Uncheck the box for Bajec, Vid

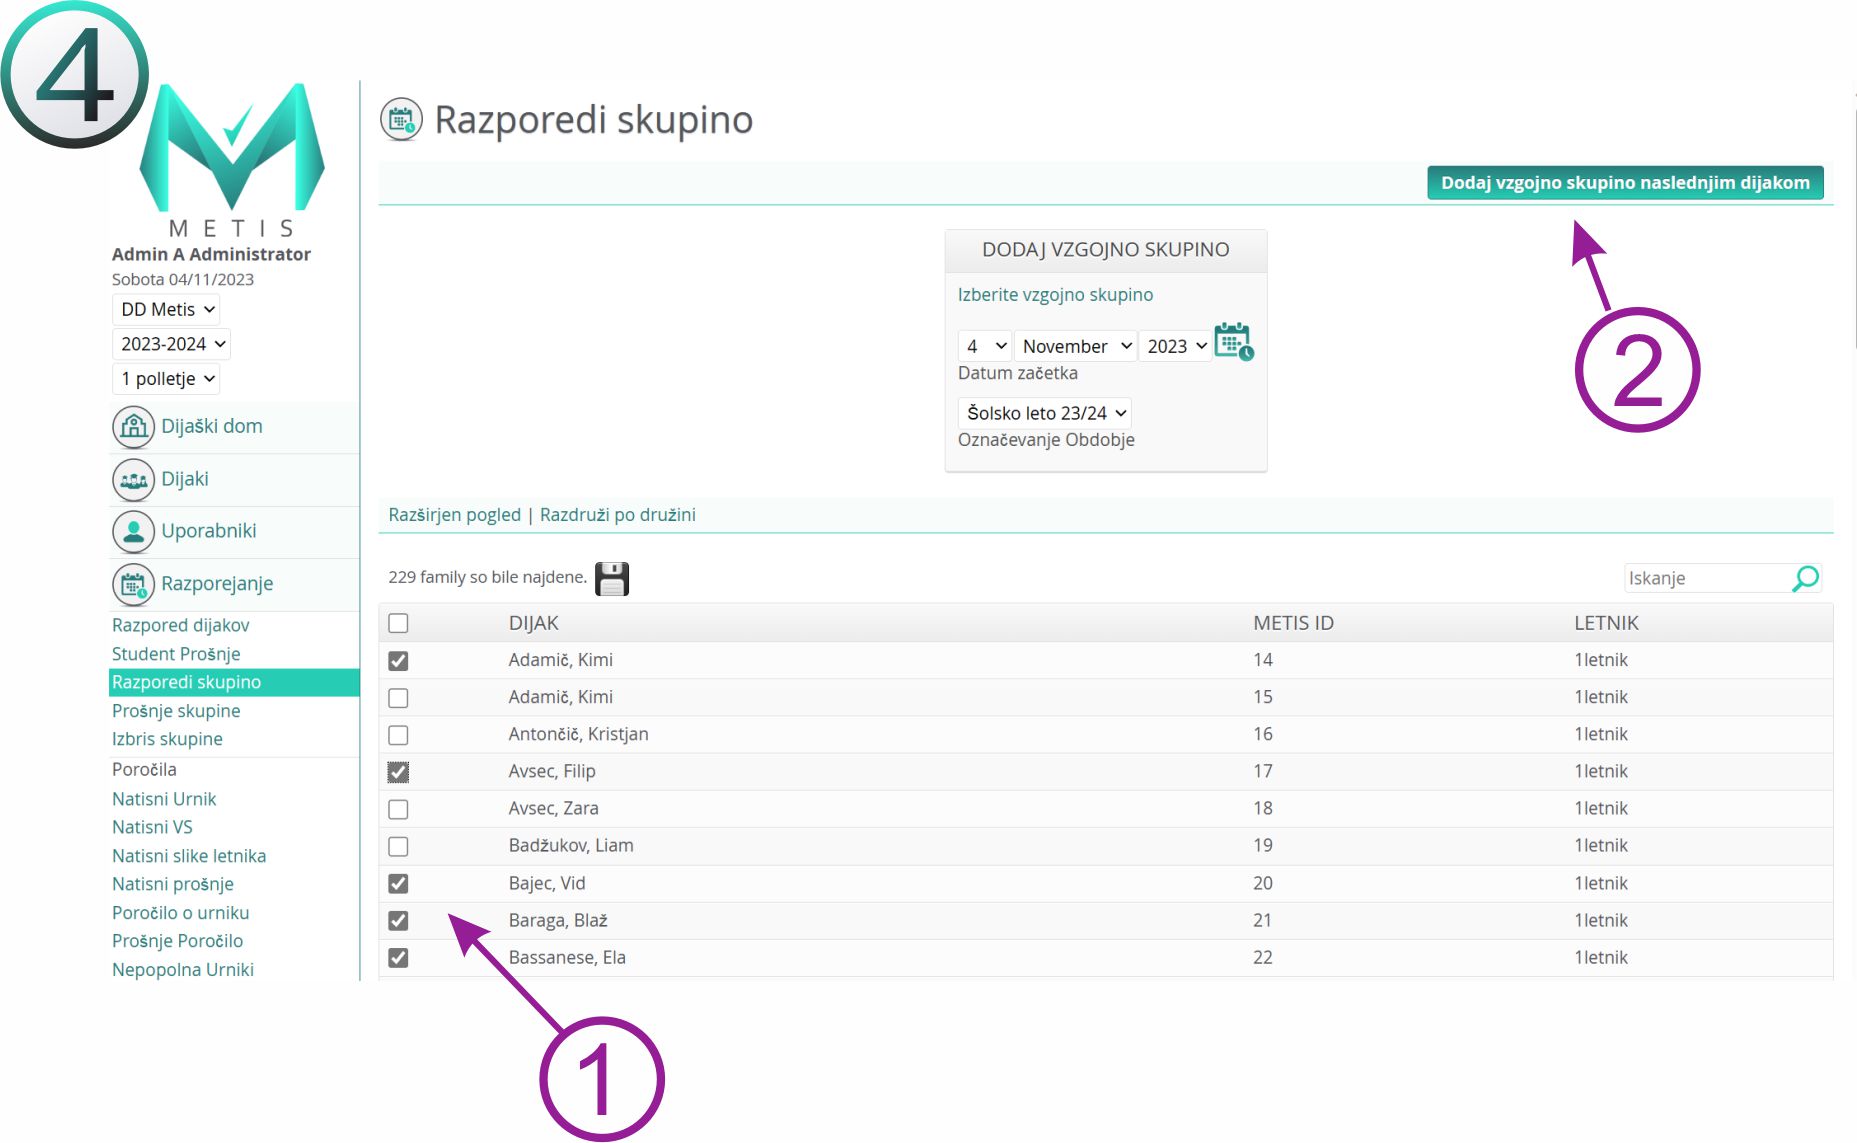(x=398, y=884)
